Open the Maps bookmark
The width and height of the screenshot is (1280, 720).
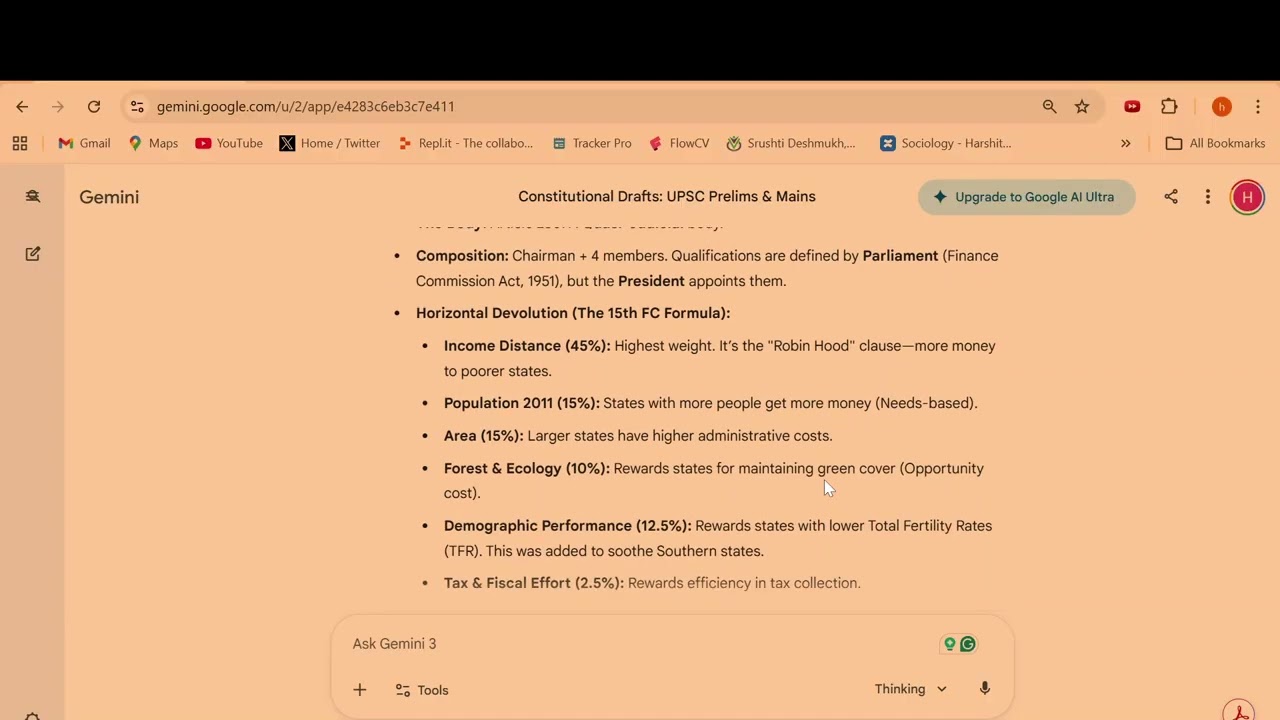[153, 143]
